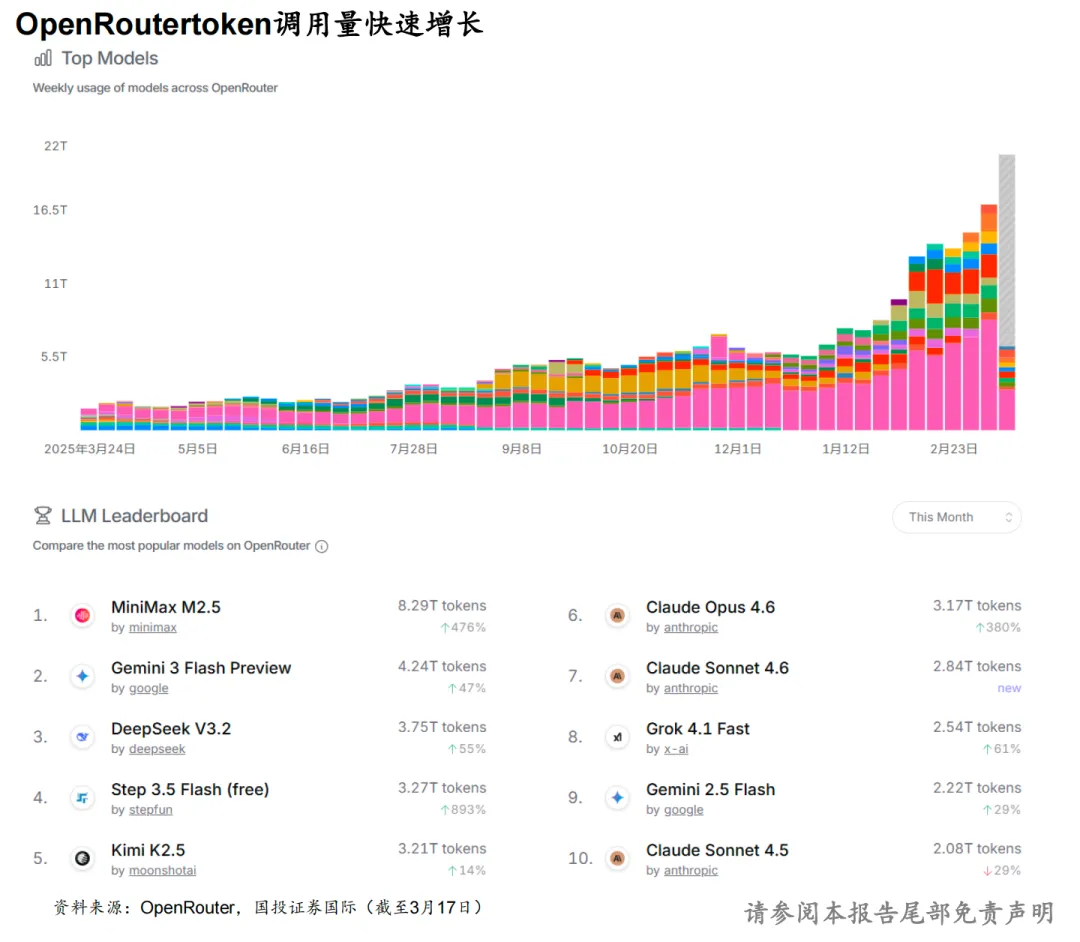Viewport: 1080px width, 942px height.
Task: Click the Claude Sonnet 4.5 logo icon
Action: pos(618,858)
